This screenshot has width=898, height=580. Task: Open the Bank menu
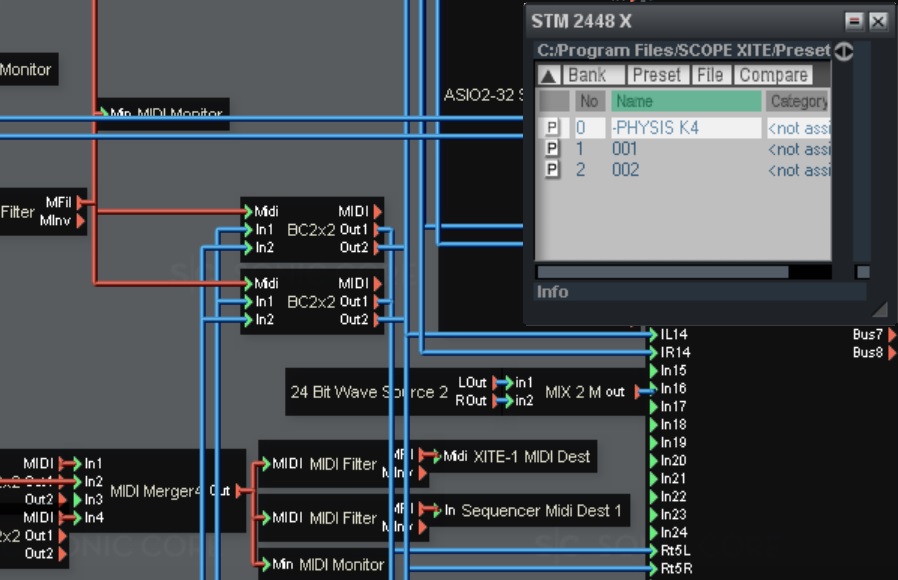tap(593, 75)
